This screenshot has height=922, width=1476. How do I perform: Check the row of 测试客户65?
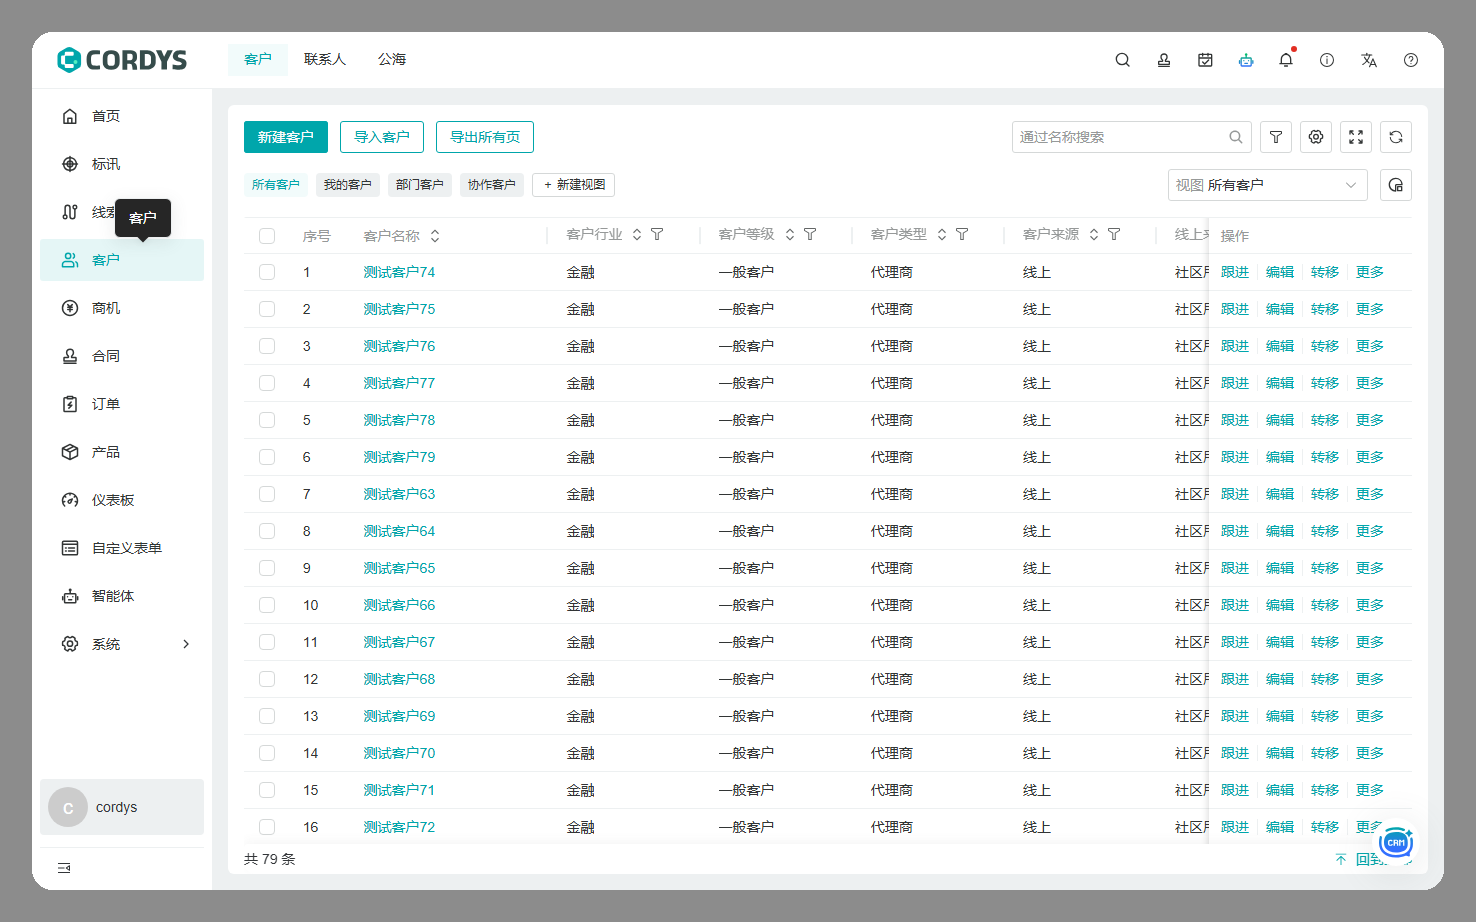(x=267, y=568)
